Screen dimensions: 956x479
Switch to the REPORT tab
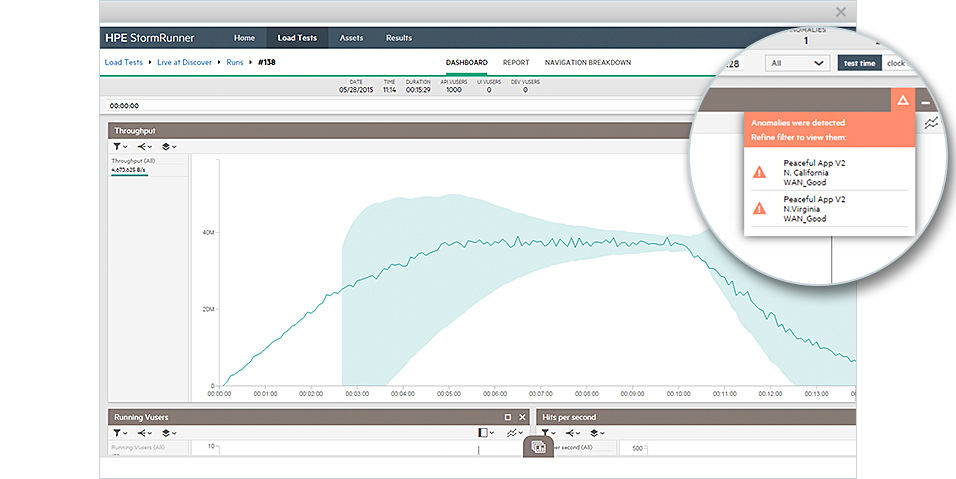click(x=516, y=63)
